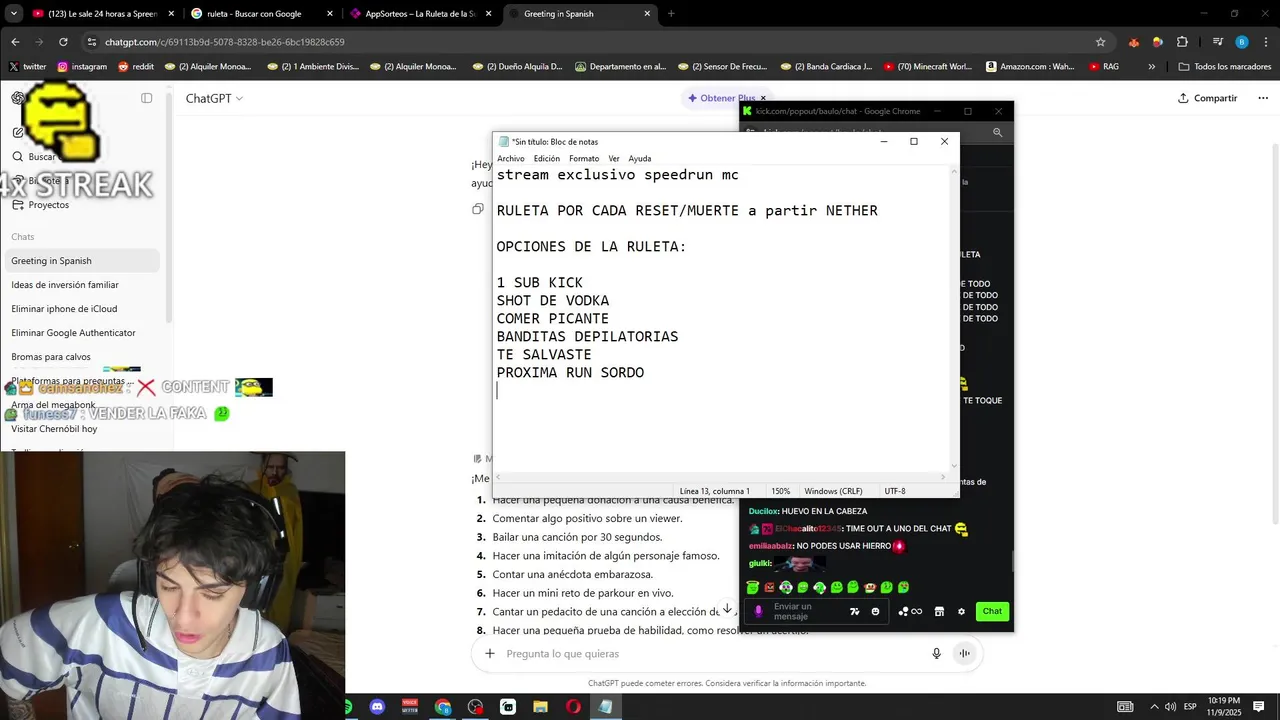The width and height of the screenshot is (1280, 720).
Task: Open the Chrome extensions puzzle icon
Action: tap(1182, 42)
